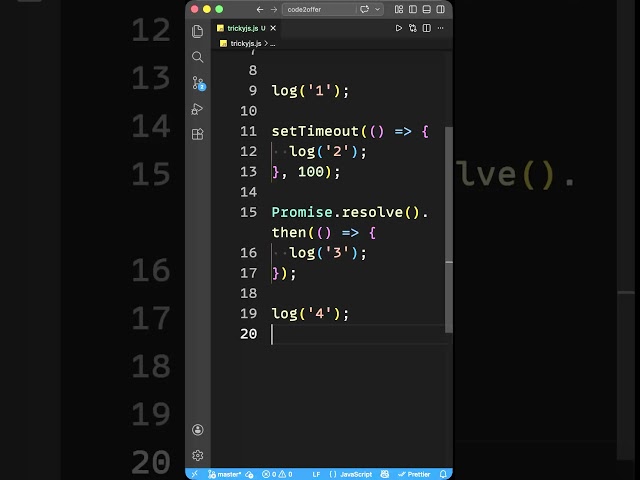
Task: Select JavaScript language mode
Action: coord(356,474)
